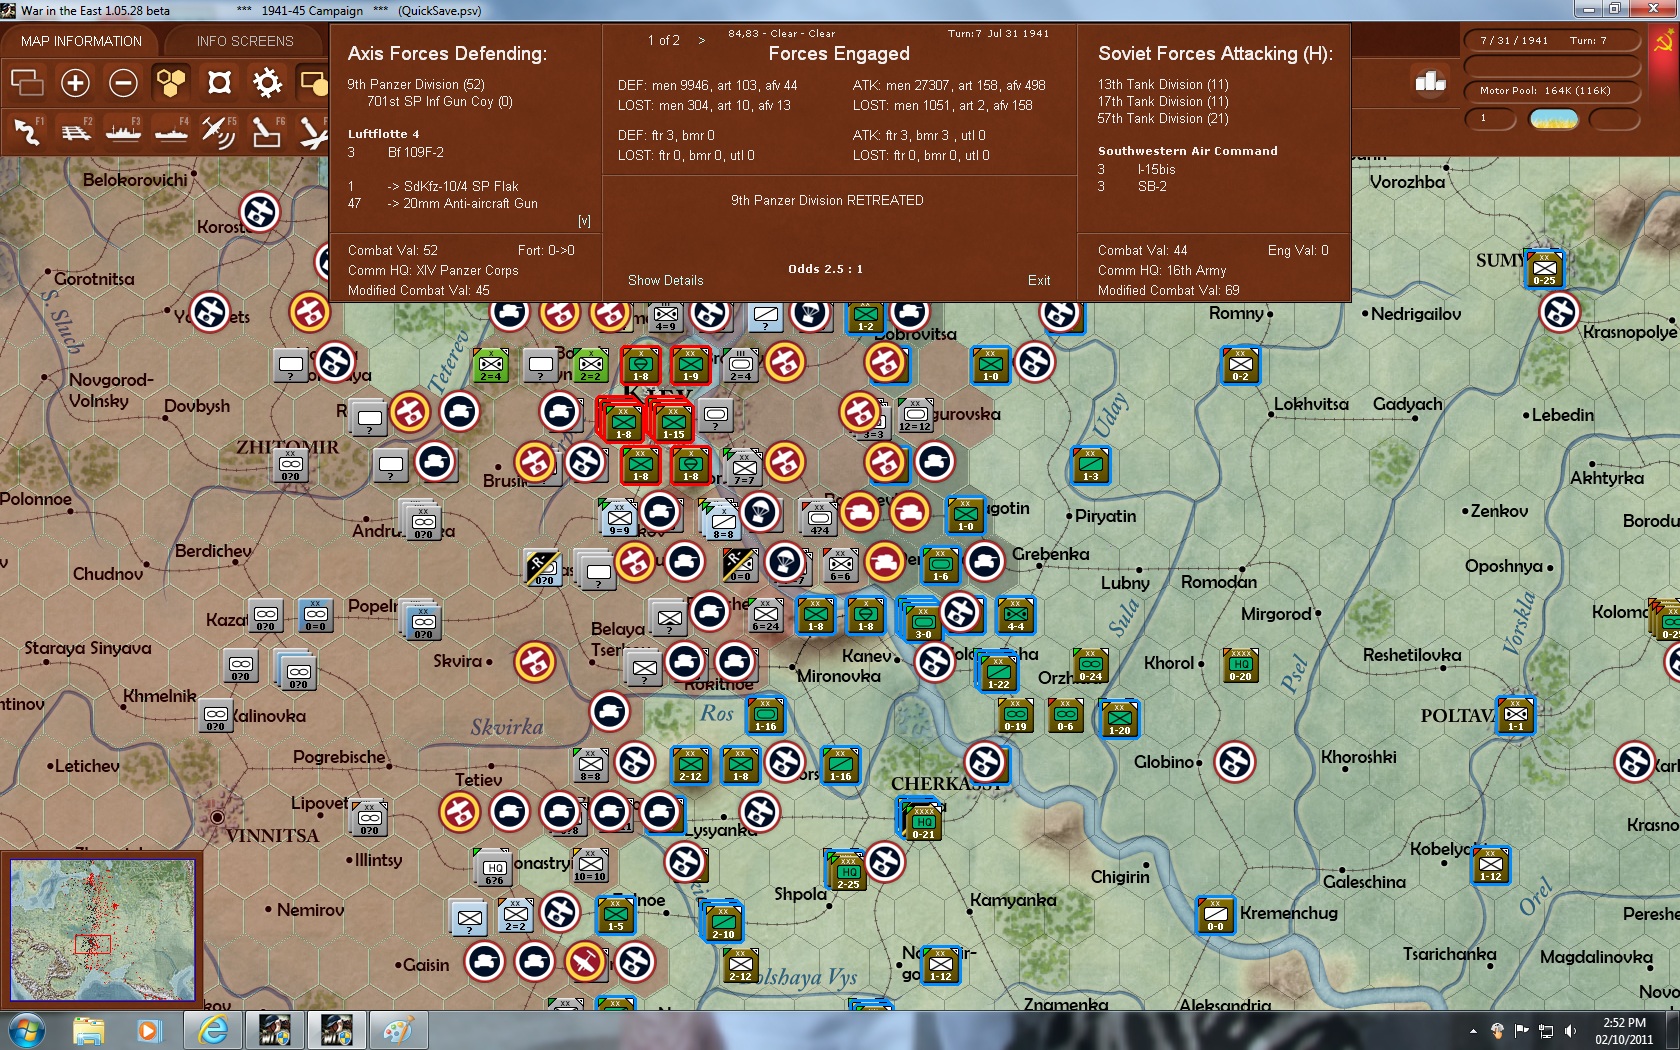Select the HQ 2-25 counter near Shpola
1680x1050 pixels.
click(x=848, y=872)
